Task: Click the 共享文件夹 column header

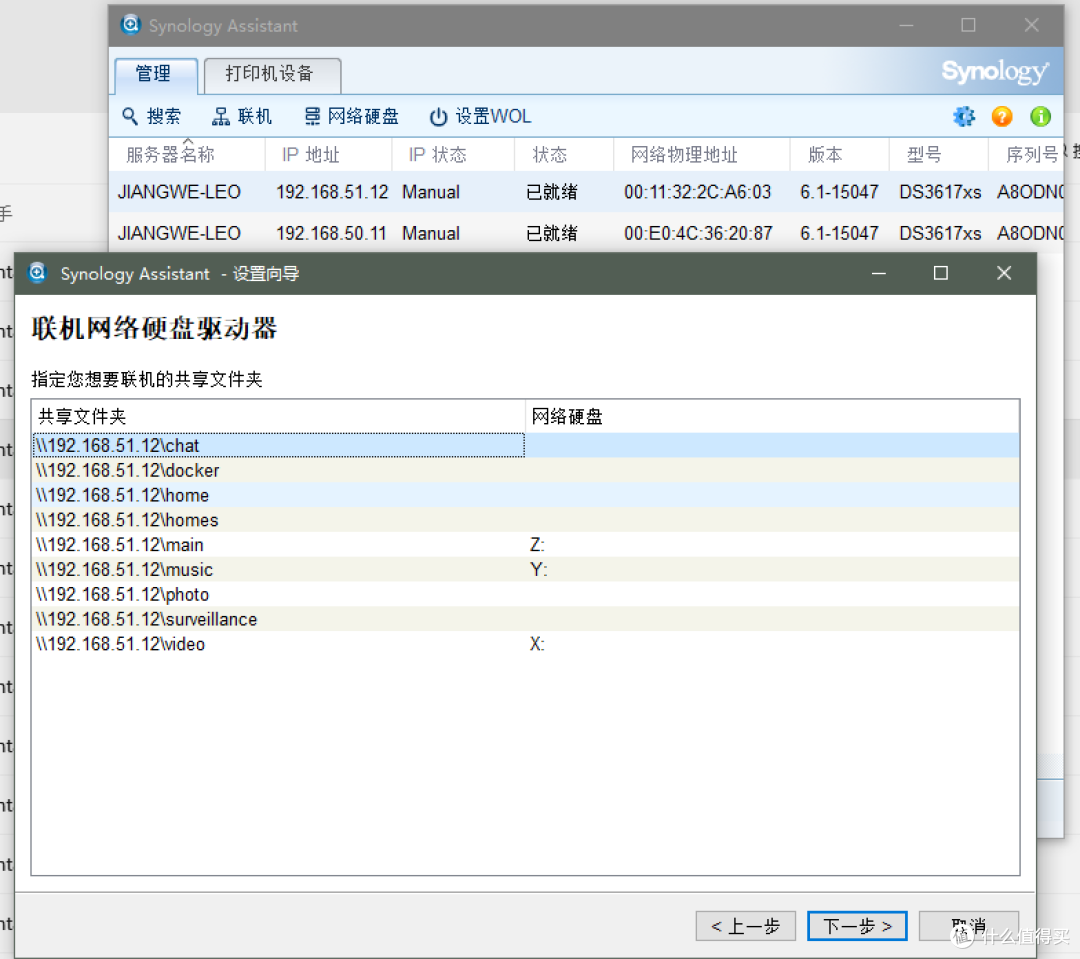Action: click(x=278, y=416)
